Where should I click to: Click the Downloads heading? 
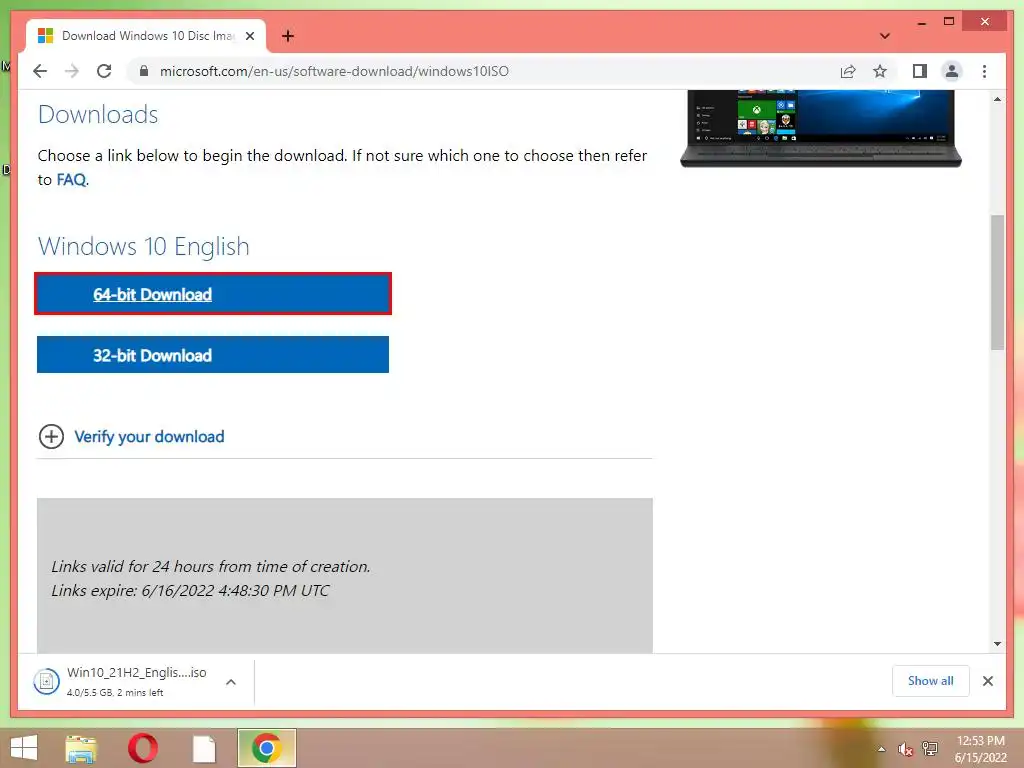click(x=98, y=114)
